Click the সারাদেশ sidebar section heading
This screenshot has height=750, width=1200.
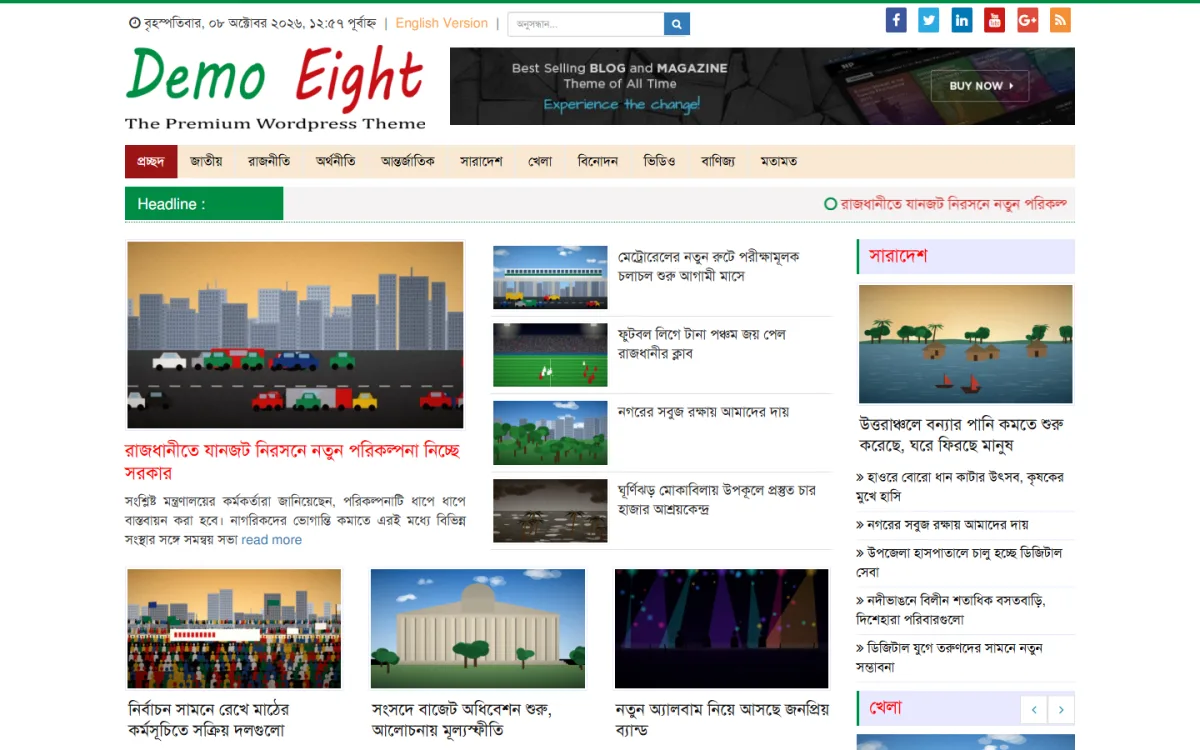898,256
